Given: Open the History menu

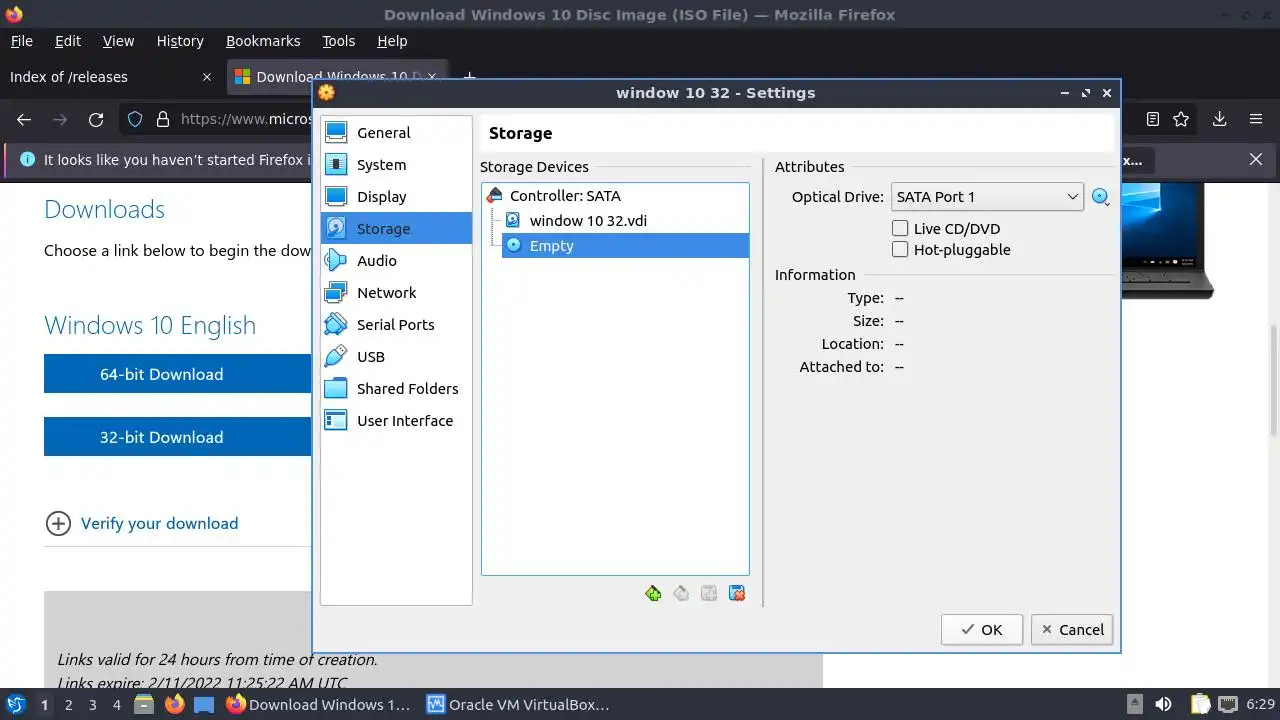Looking at the screenshot, I should pyautogui.click(x=180, y=41).
